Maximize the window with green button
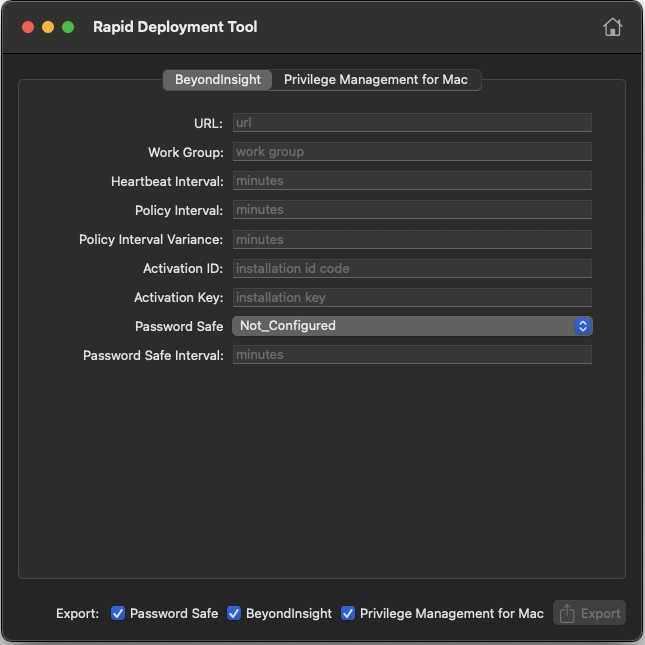The image size is (645, 645). click(68, 27)
